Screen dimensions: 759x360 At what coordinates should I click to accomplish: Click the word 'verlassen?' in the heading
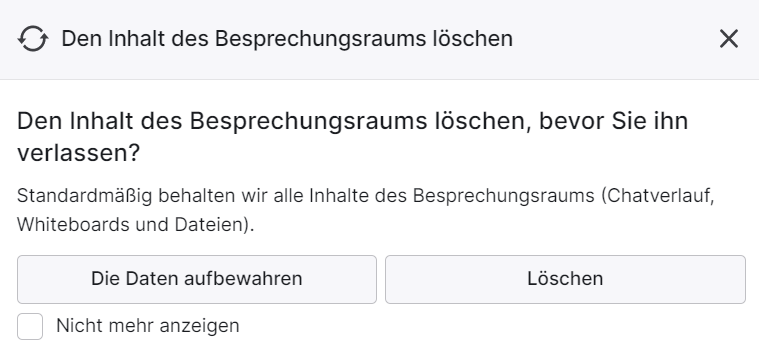pos(78,153)
